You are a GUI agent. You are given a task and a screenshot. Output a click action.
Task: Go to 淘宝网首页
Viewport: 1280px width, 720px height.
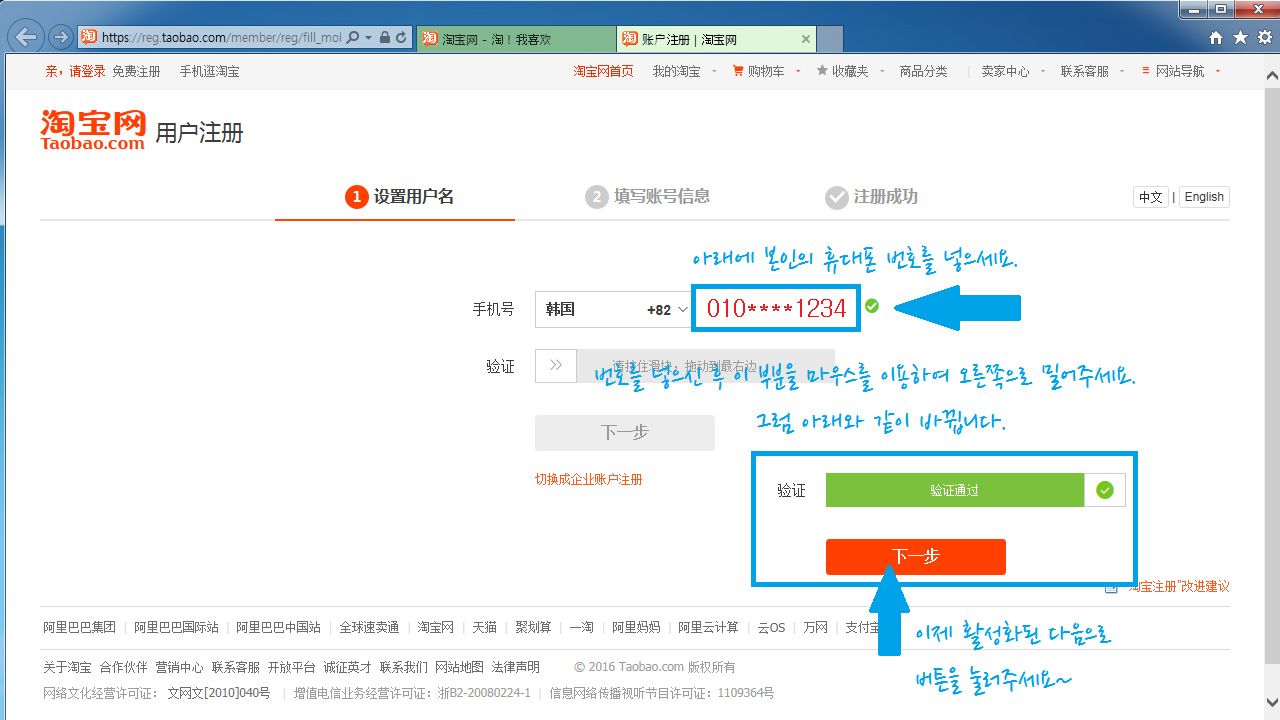[x=603, y=71]
